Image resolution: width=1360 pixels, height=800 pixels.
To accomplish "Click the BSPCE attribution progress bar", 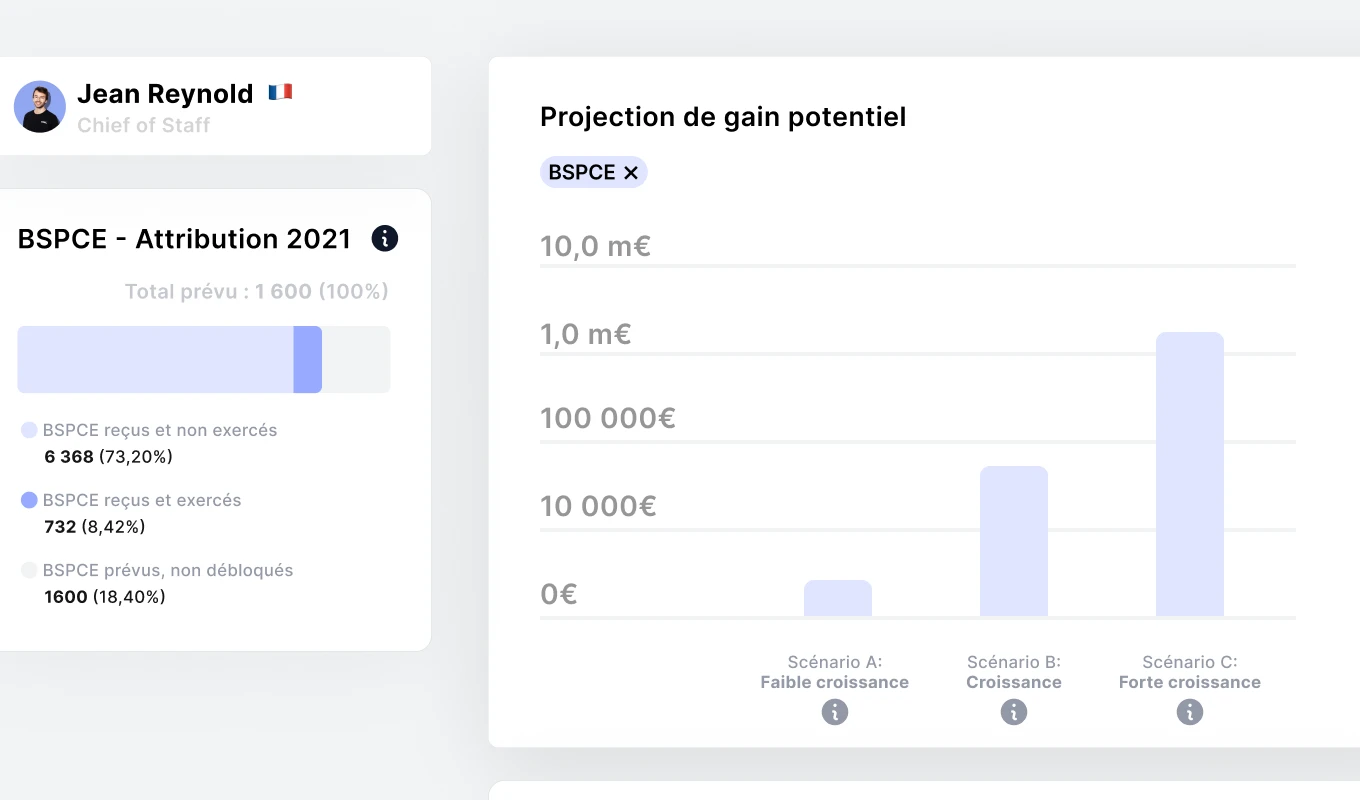I will tap(204, 359).
